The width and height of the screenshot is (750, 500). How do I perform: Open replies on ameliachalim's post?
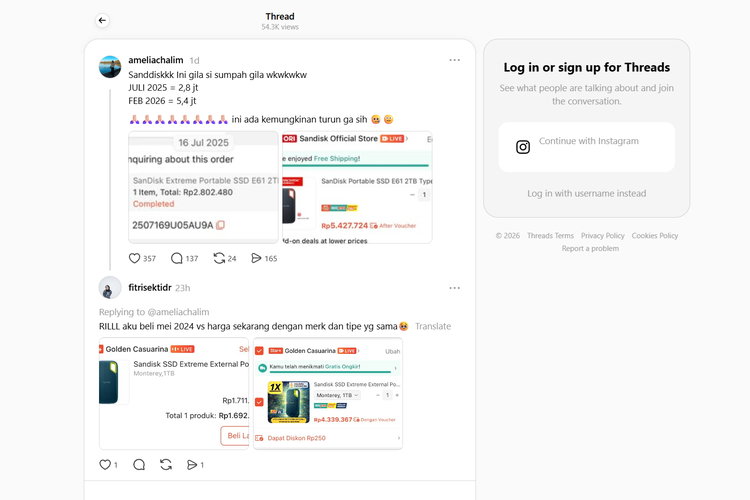click(x=177, y=258)
